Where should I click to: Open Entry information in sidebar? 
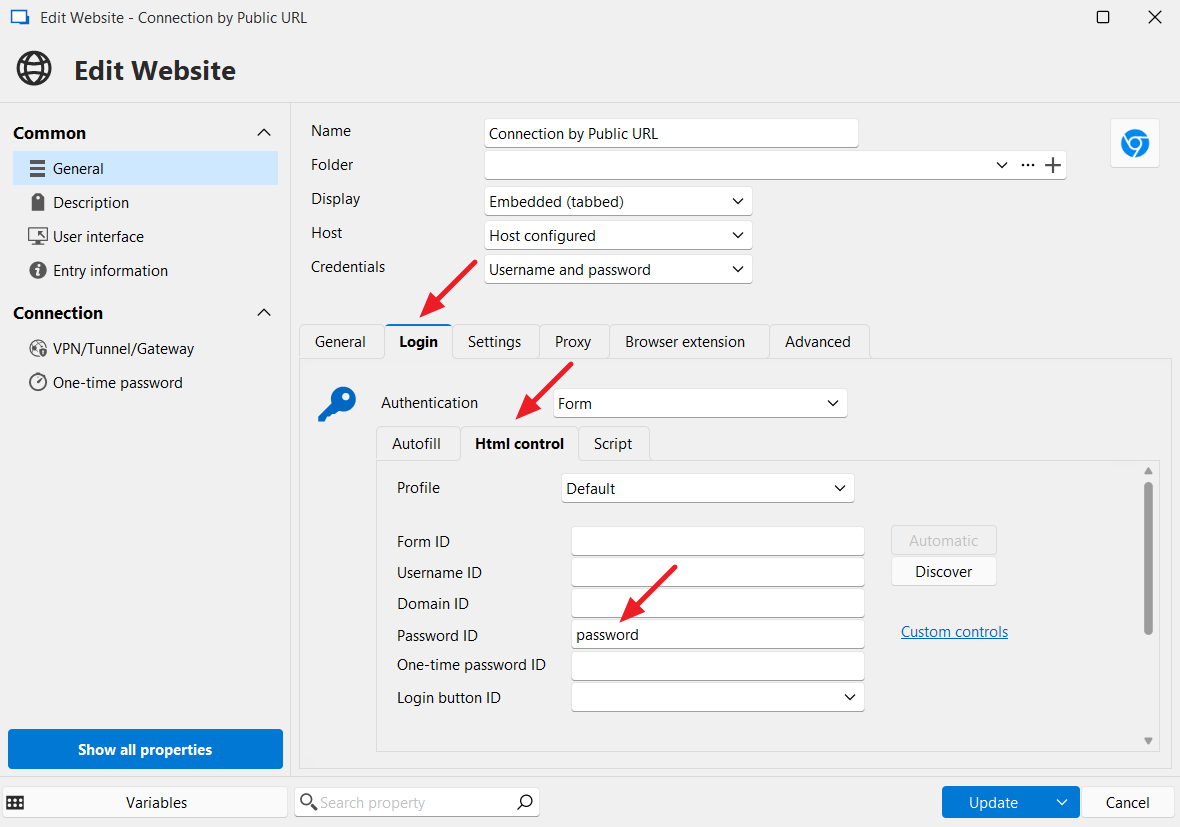coord(110,271)
